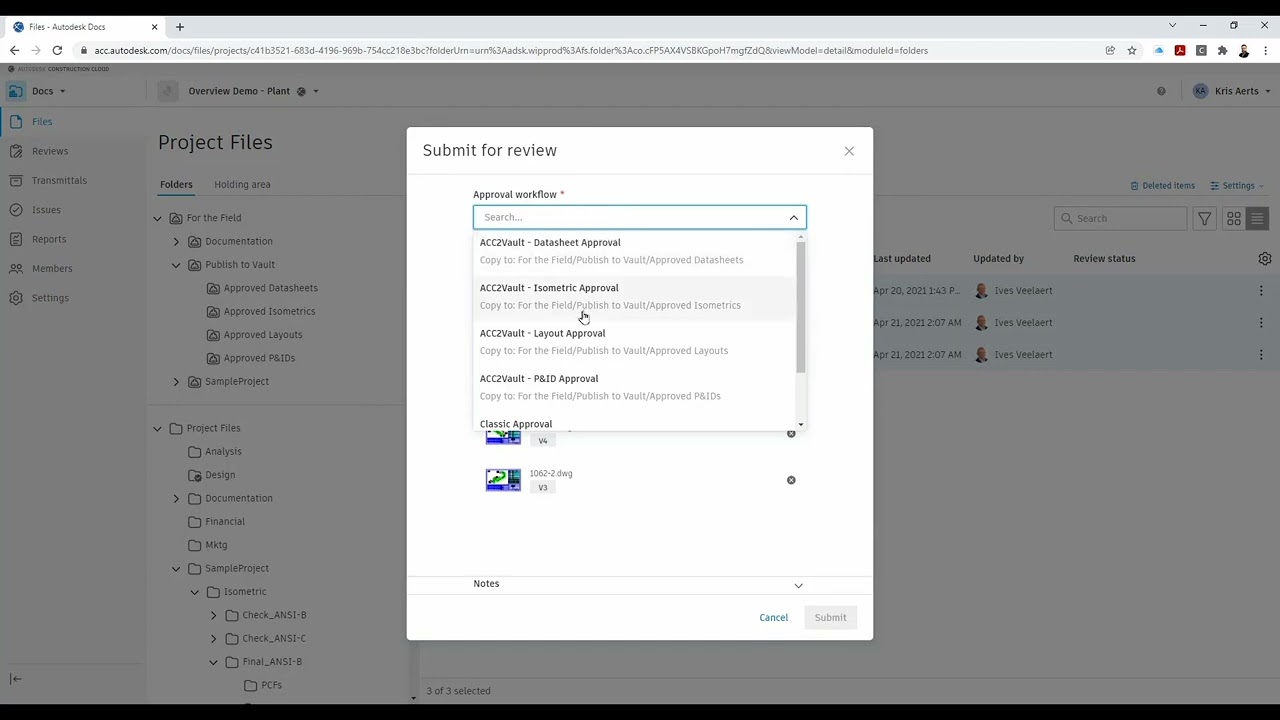Open the Overview Demo - Plant project dropdown
1280x720 pixels.
[x=253, y=91]
